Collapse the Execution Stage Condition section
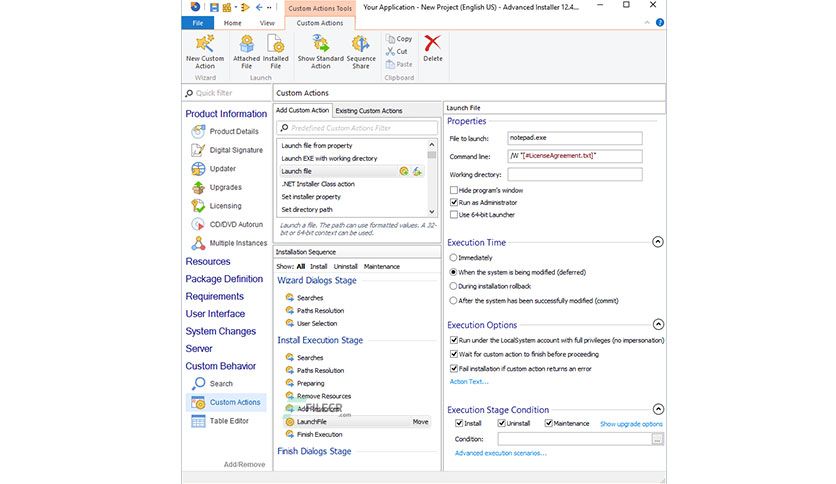 click(658, 409)
